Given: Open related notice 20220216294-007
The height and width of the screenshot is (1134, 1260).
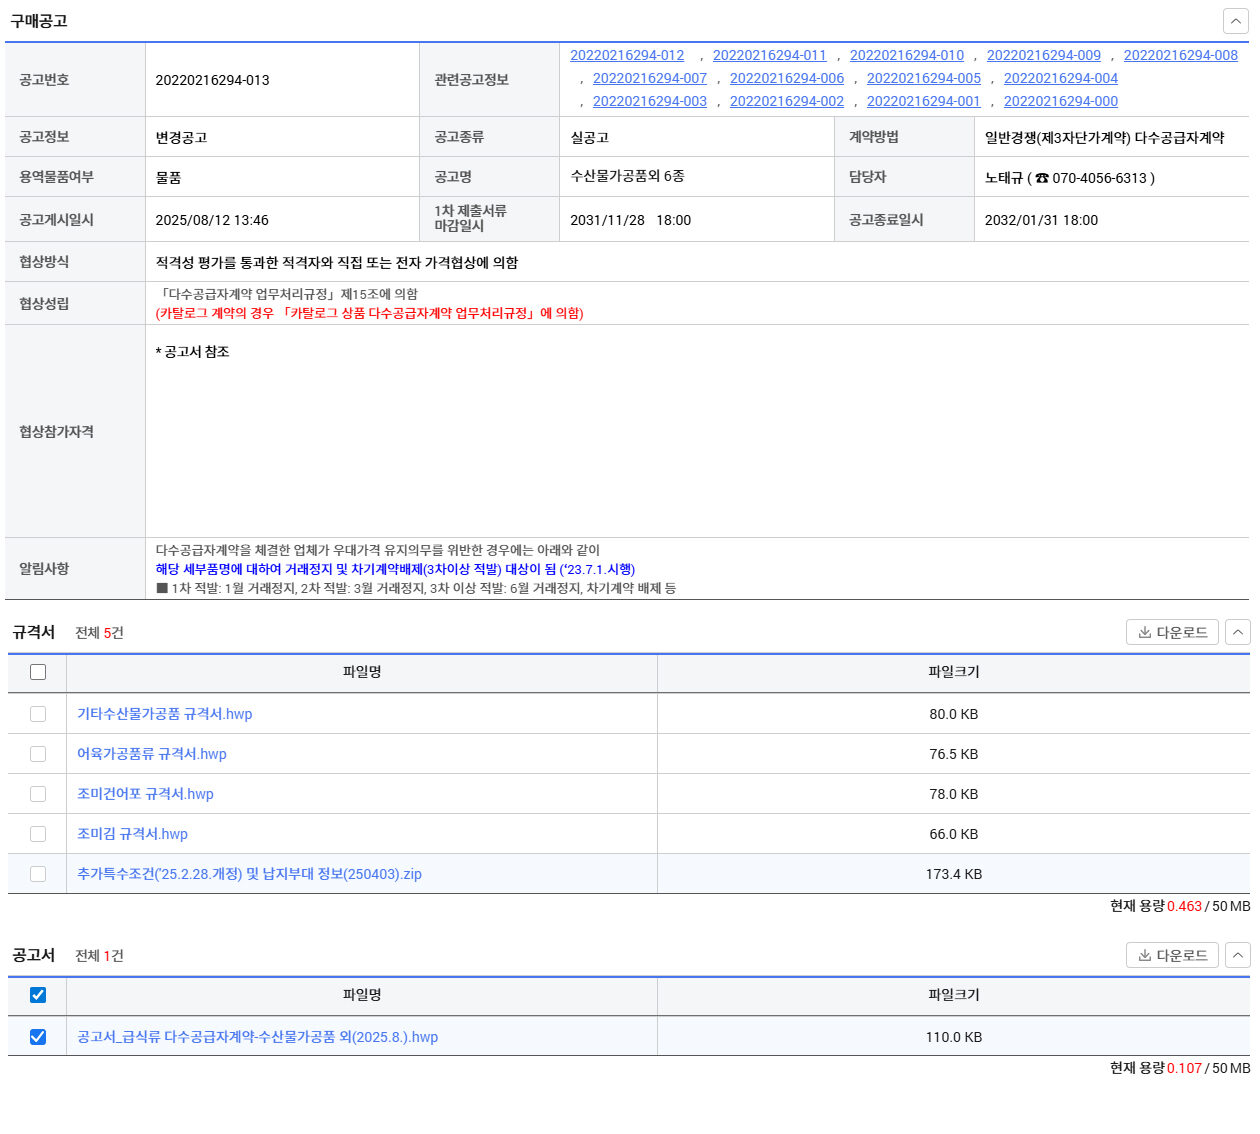Looking at the screenshot, I should tap(650, 78).
